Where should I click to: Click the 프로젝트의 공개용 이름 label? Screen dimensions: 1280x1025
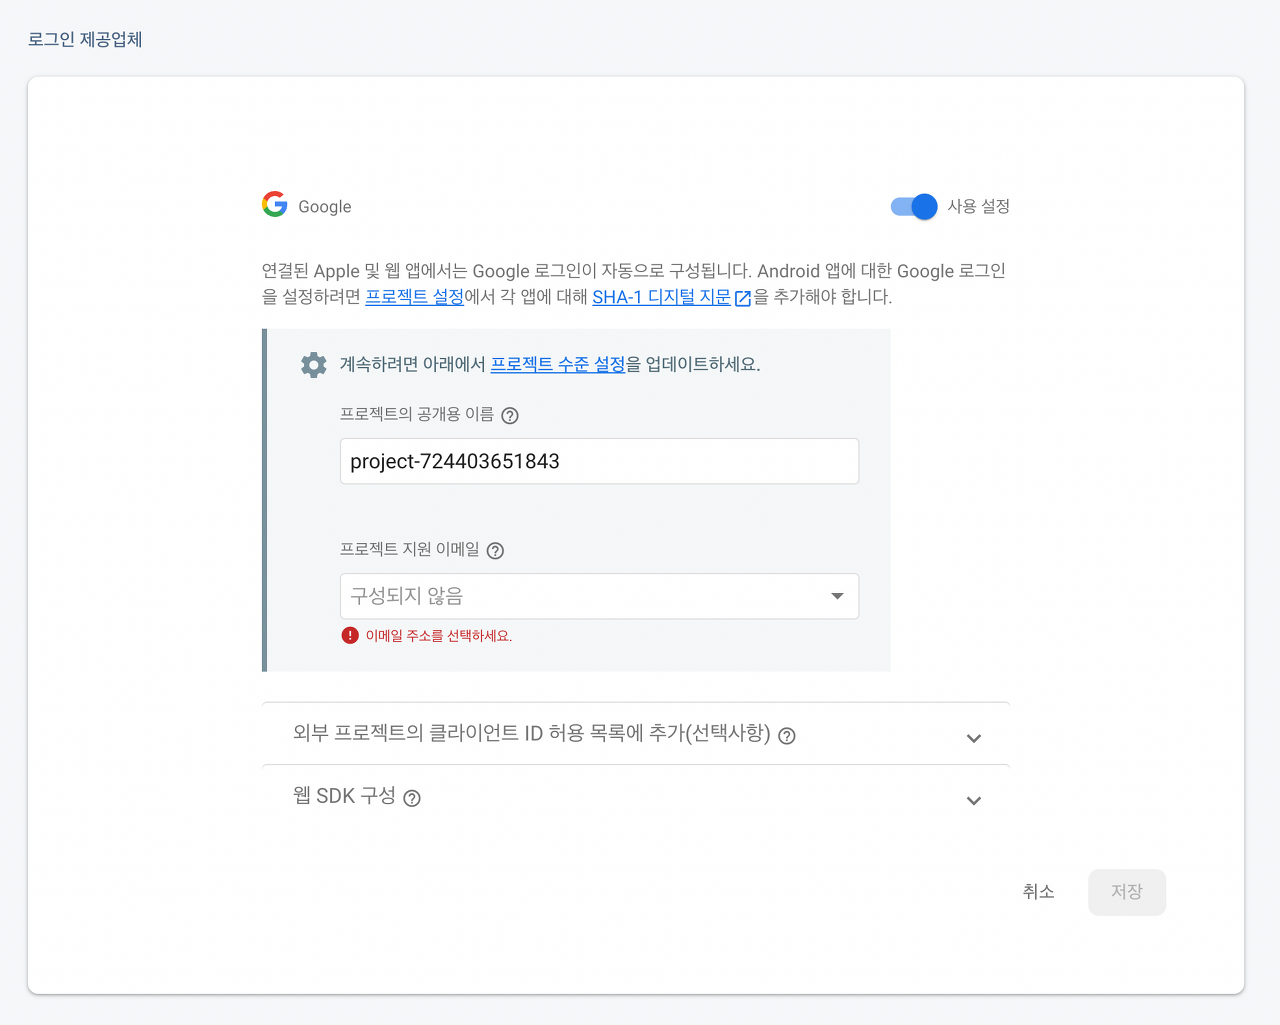(x=417, y=414)
